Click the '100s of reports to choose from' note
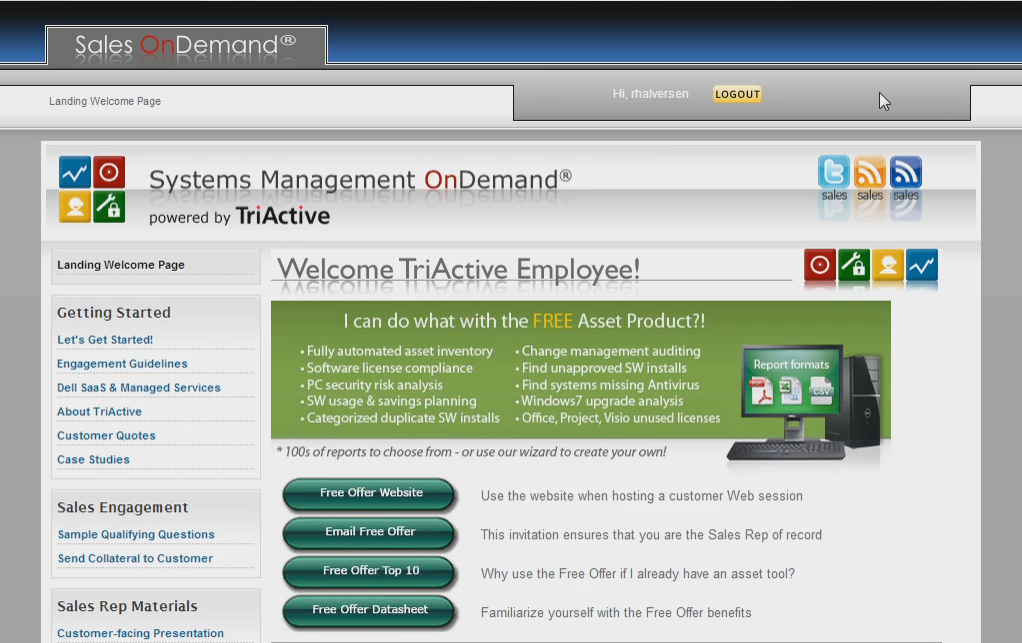This screenshot has width=1022, height=643. coord(471,452)
